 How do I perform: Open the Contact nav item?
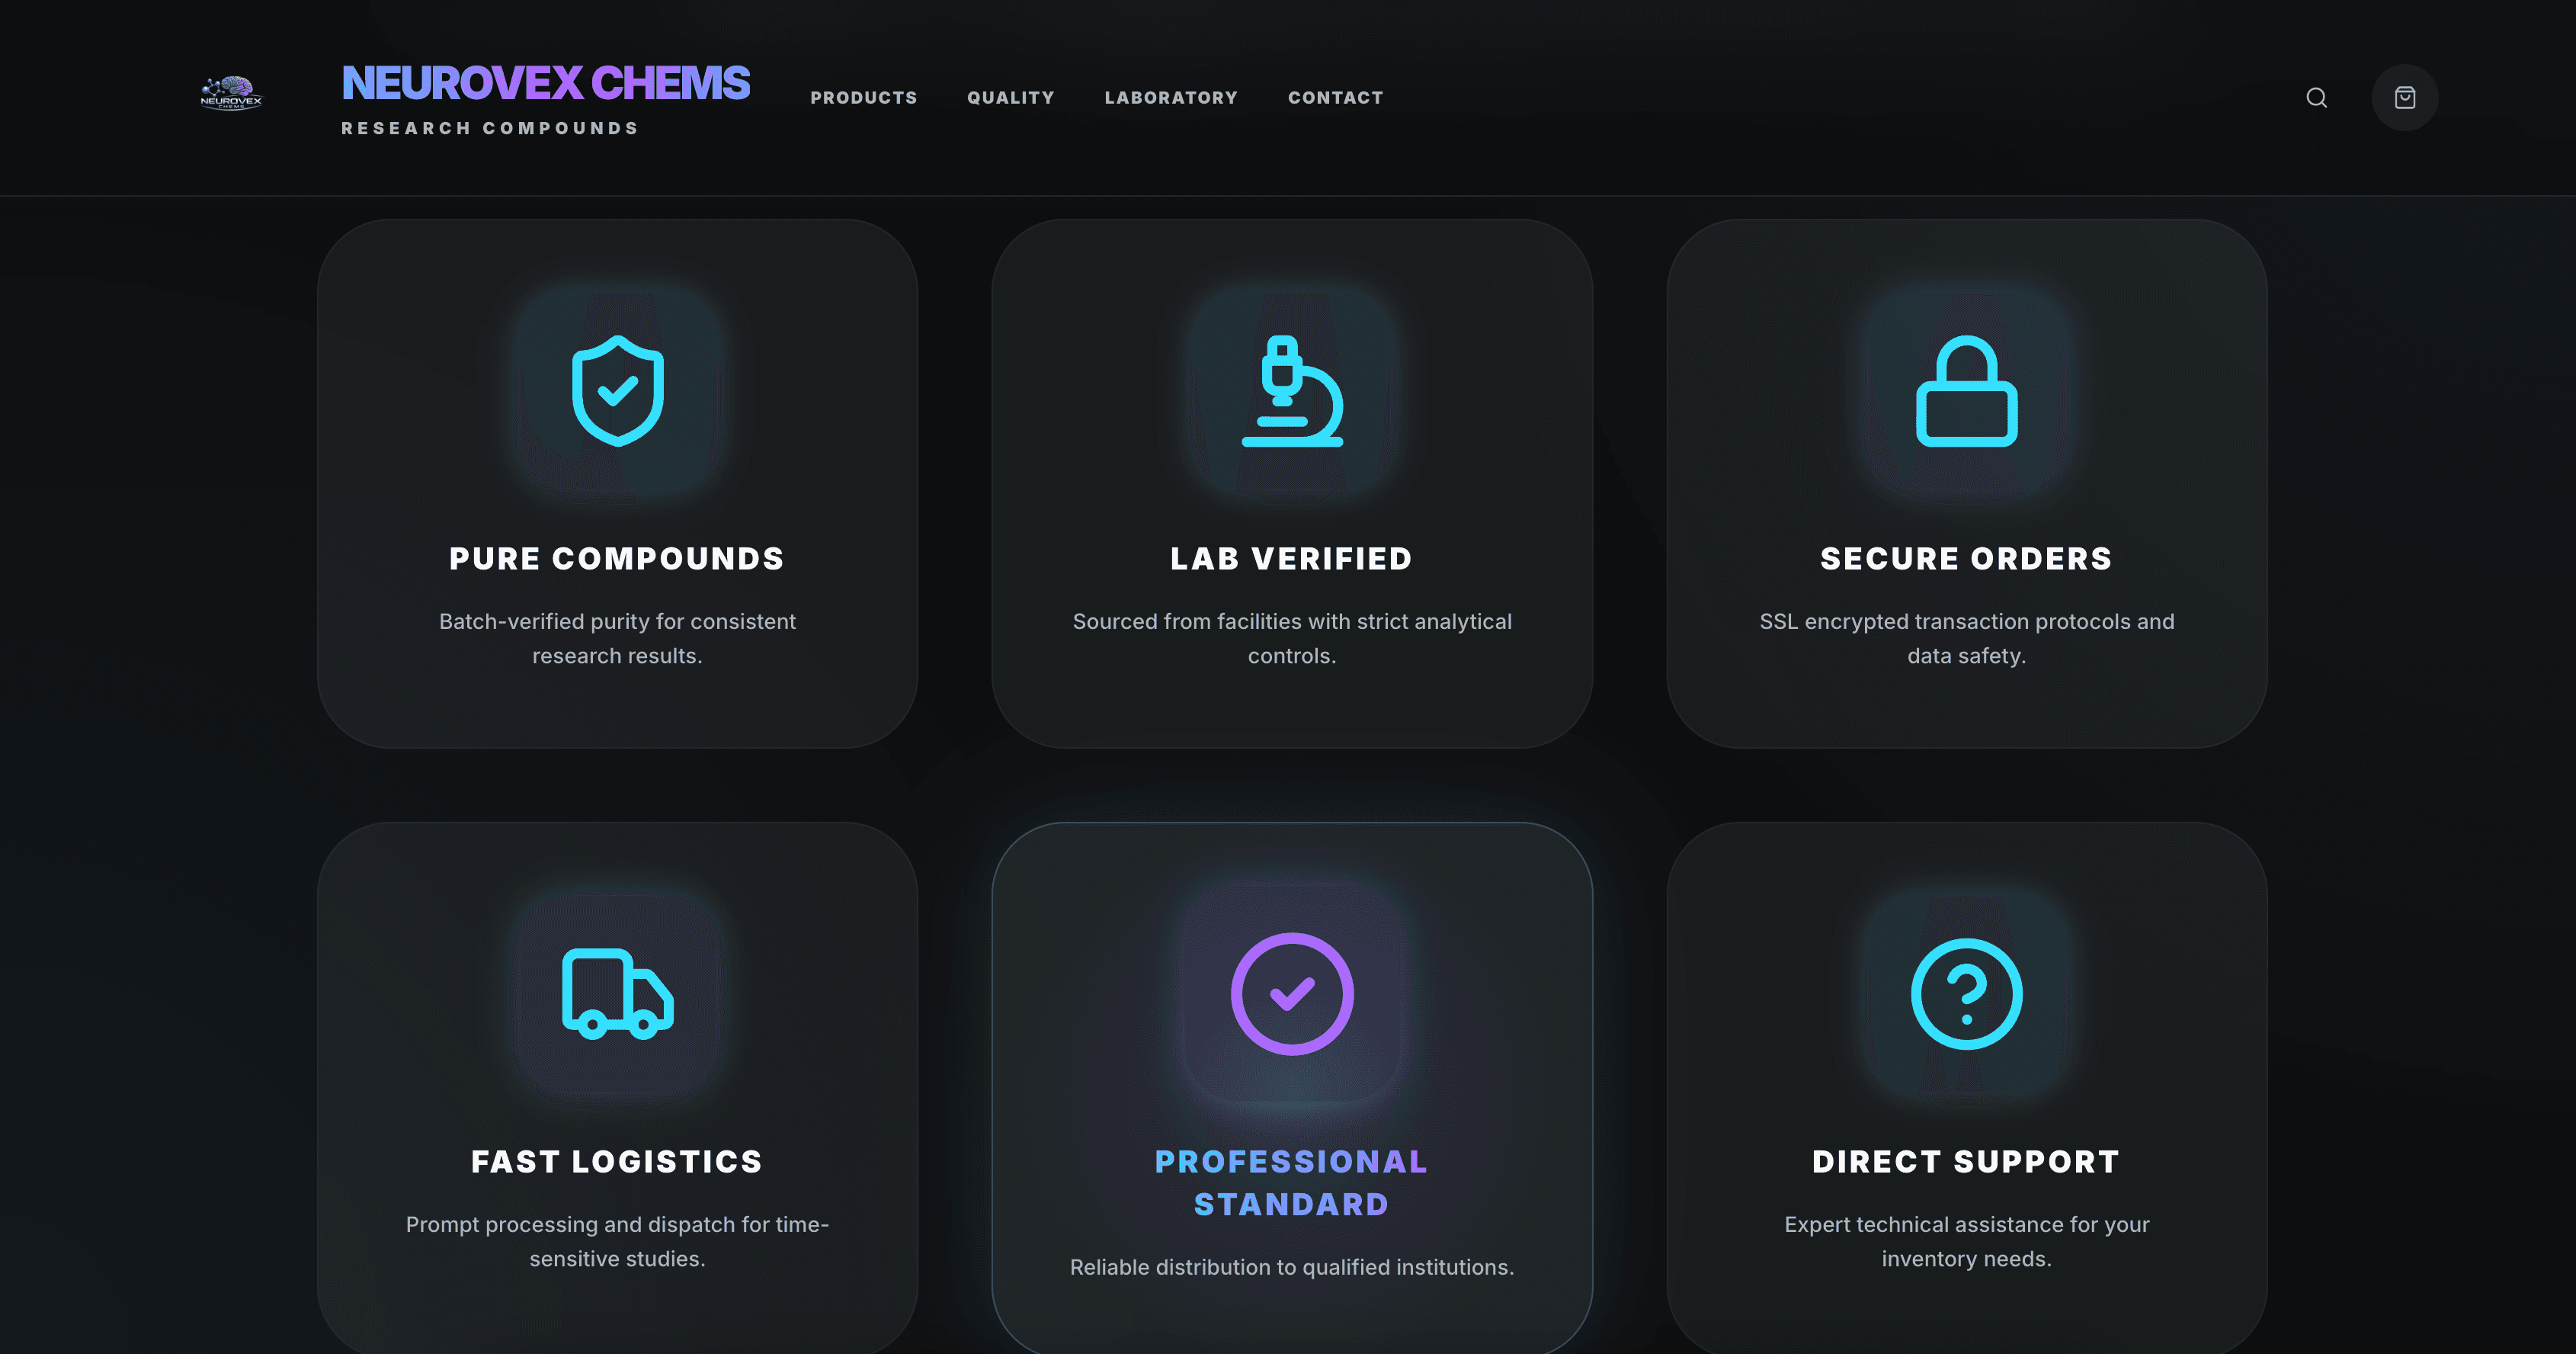pos(1335,97)
